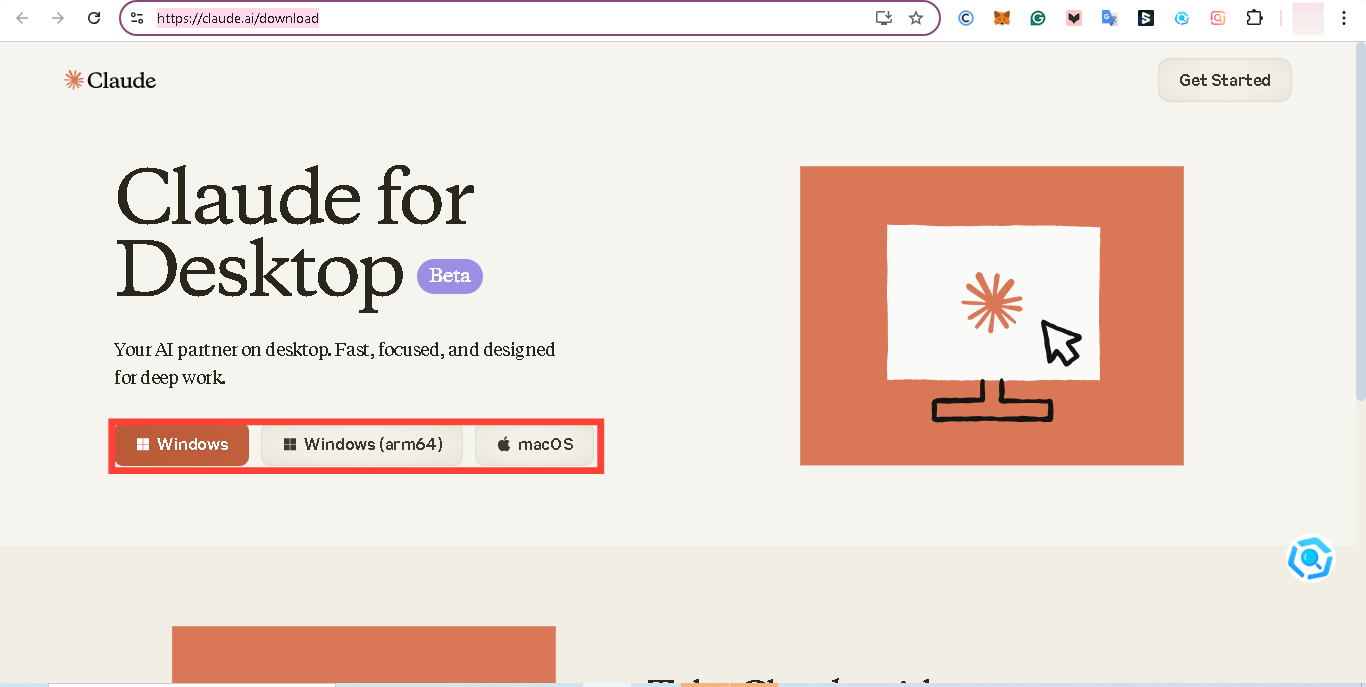Viewport: 1366px width, 687px height.
Task: Click the Apple logo on the macOS button
Action: (502, 444)
